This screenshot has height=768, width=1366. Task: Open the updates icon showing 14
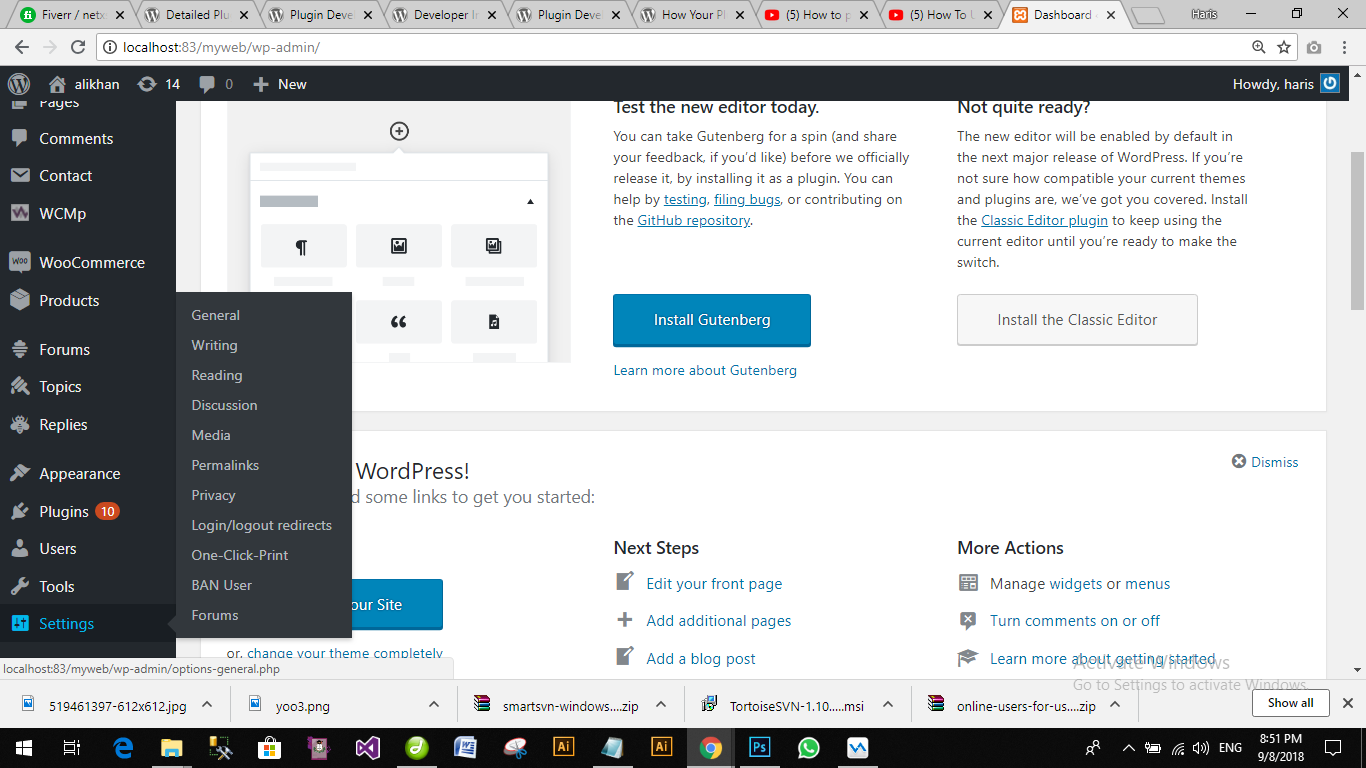pos(147,84)
